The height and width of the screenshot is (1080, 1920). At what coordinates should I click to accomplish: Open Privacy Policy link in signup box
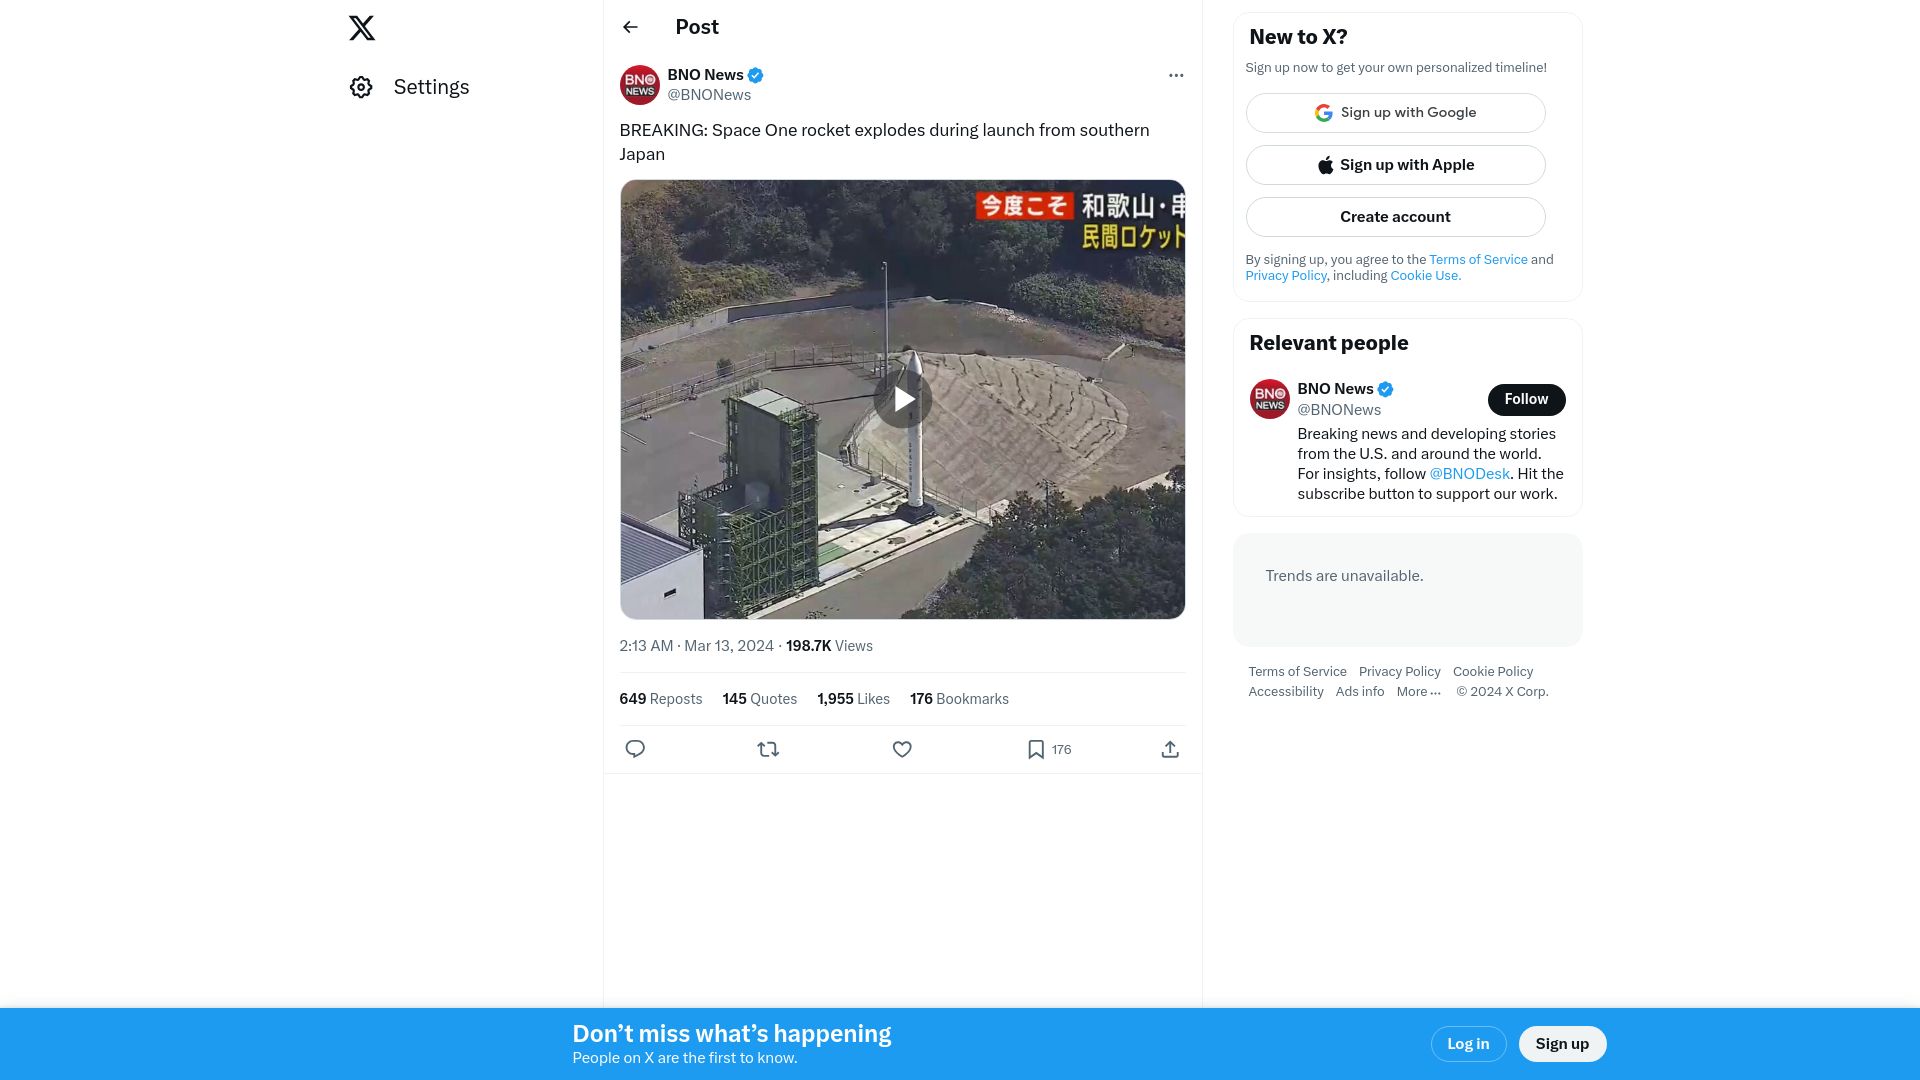1285,276
